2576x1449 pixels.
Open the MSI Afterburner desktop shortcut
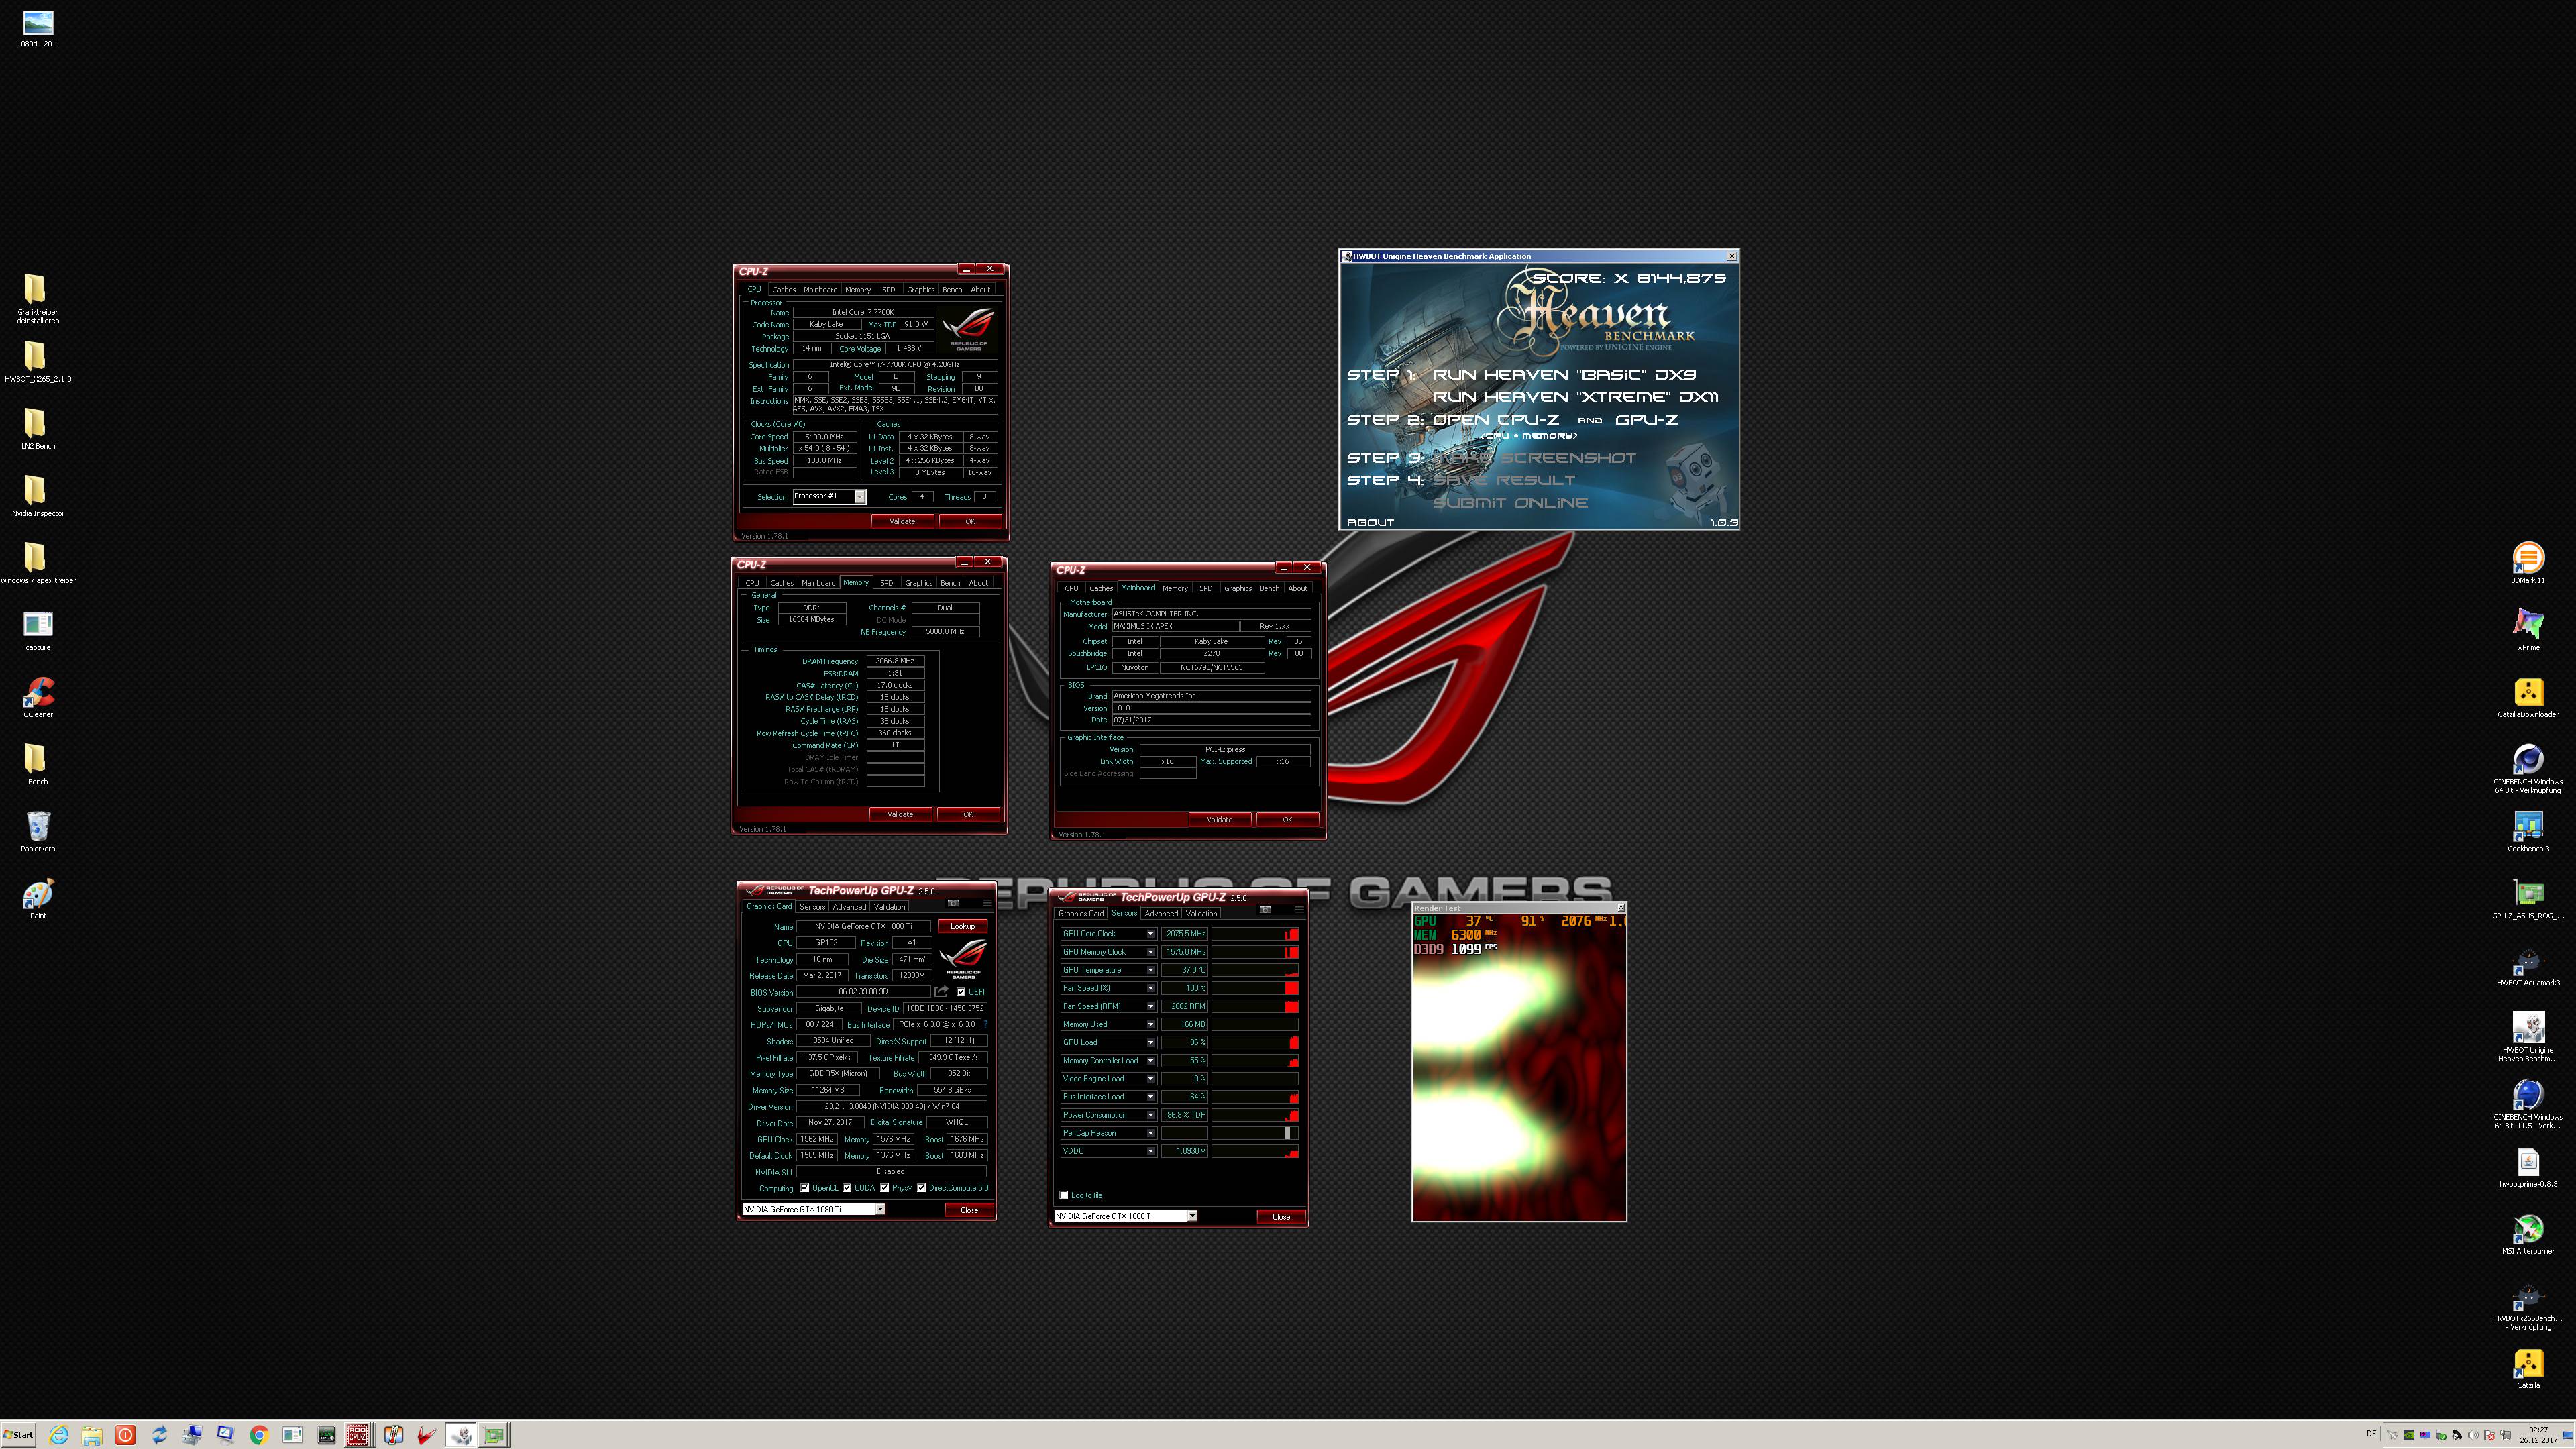(x=2528, y=1233)
